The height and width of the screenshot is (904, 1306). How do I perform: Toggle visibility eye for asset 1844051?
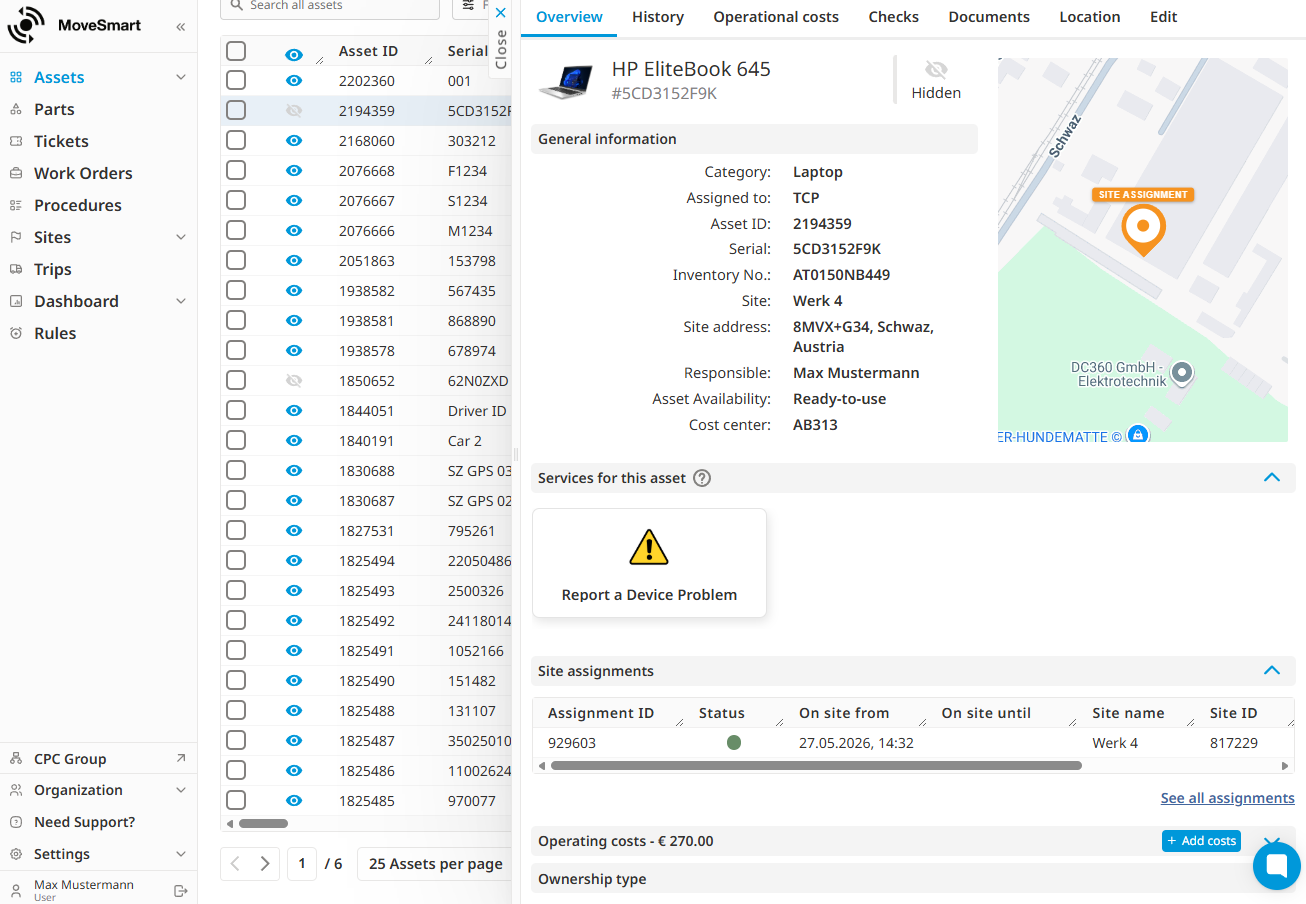point(294,411)
